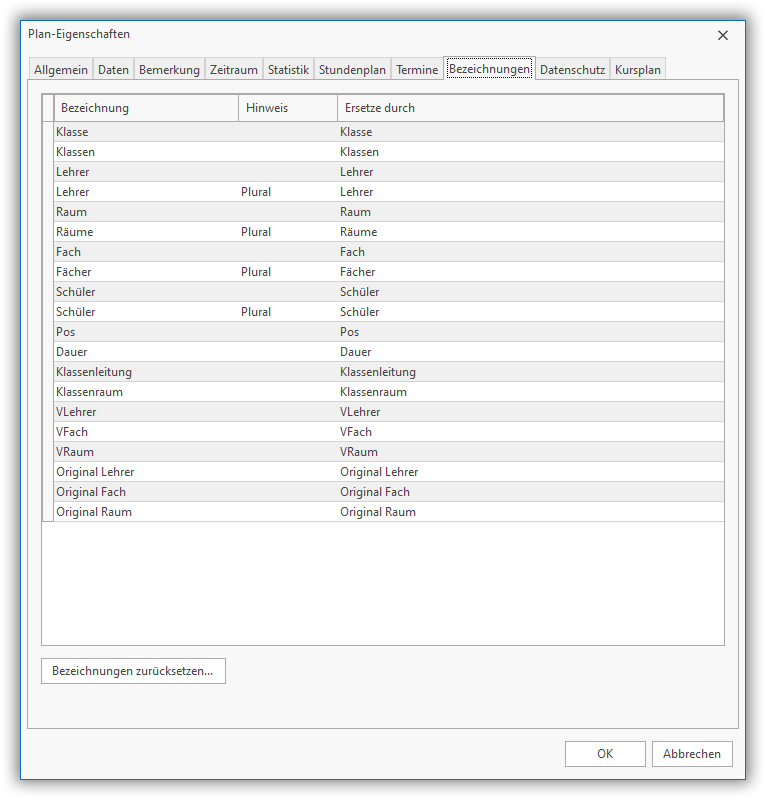Image resolution: width=766 pixels, height=800 pixels.
Task: Select the Klassenraum row in Bezeichnung column
Action: (x=146, y=392)
